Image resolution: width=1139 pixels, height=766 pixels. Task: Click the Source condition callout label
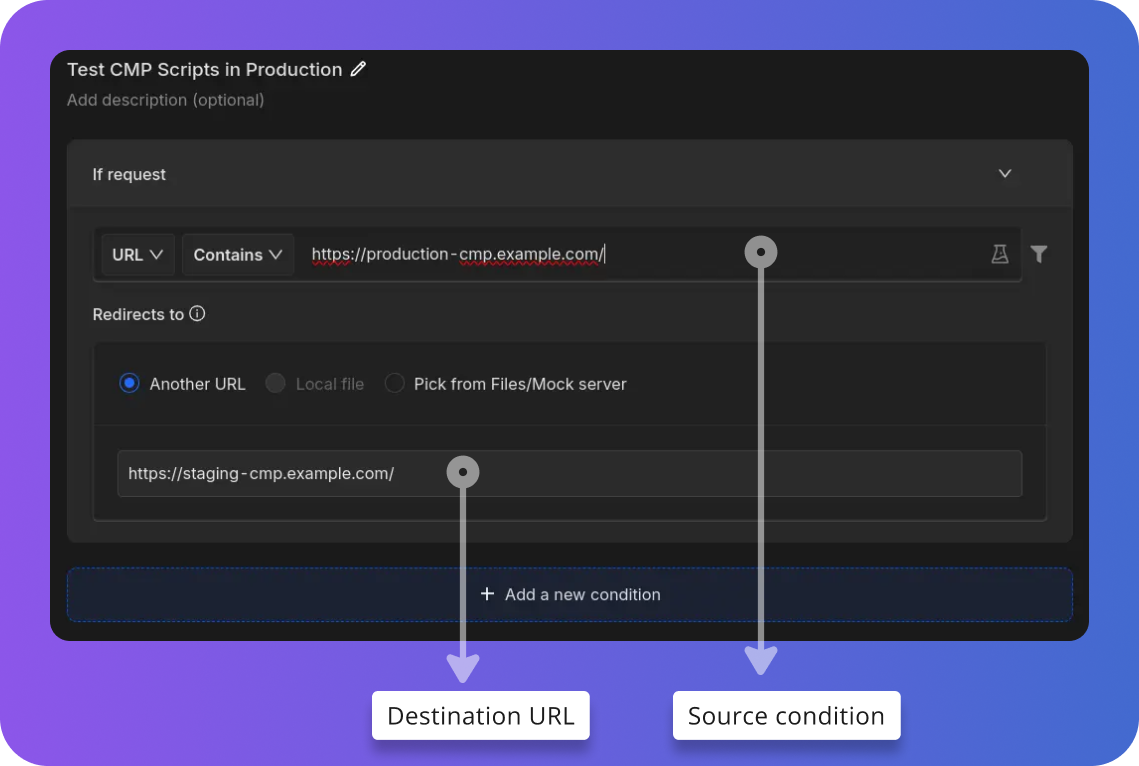(786, 715)
